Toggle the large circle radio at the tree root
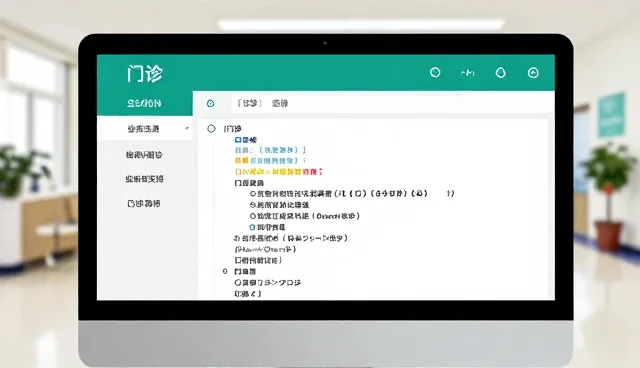 pyautogui.click(x=211, y=129)
